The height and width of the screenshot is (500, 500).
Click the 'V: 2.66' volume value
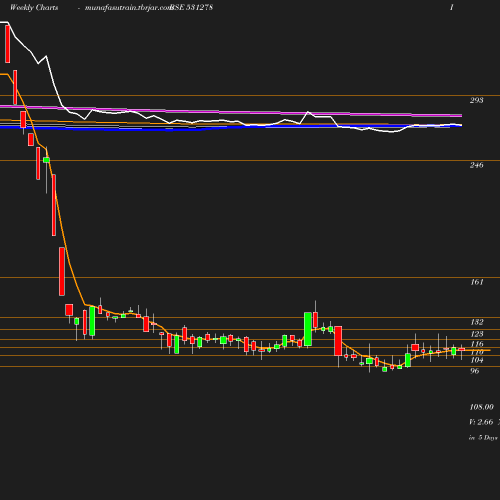[481, 422]
